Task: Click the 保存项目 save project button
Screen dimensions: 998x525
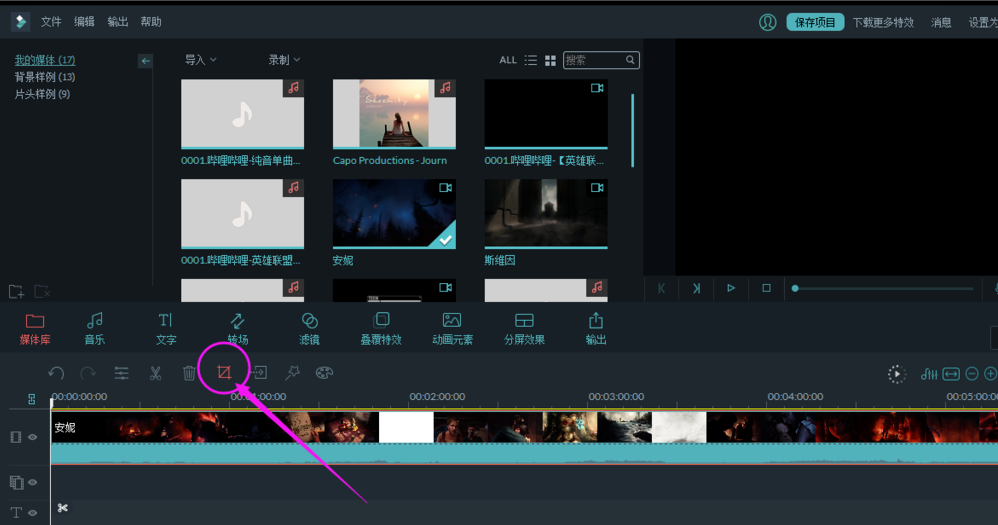Action: tap(815, 22)
